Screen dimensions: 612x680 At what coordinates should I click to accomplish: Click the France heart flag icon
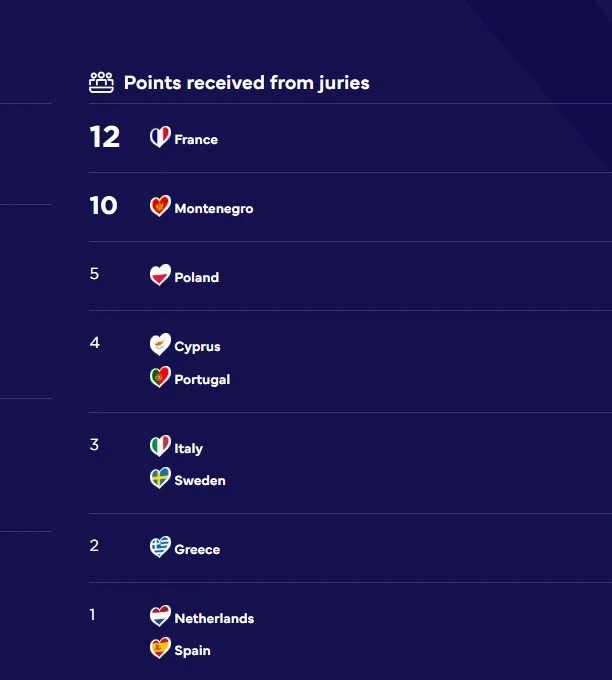click(160, 137)
